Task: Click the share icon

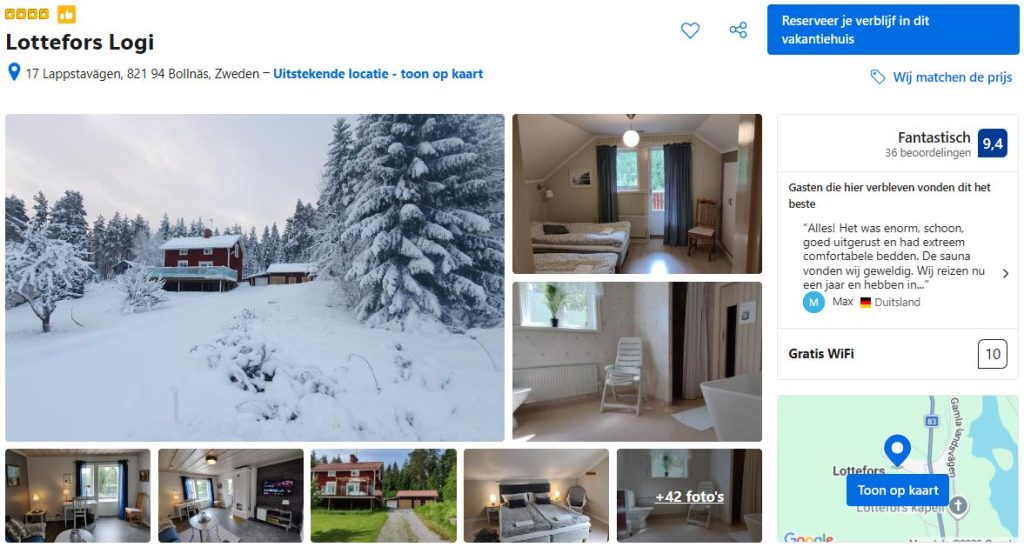Action: (738, 30)
